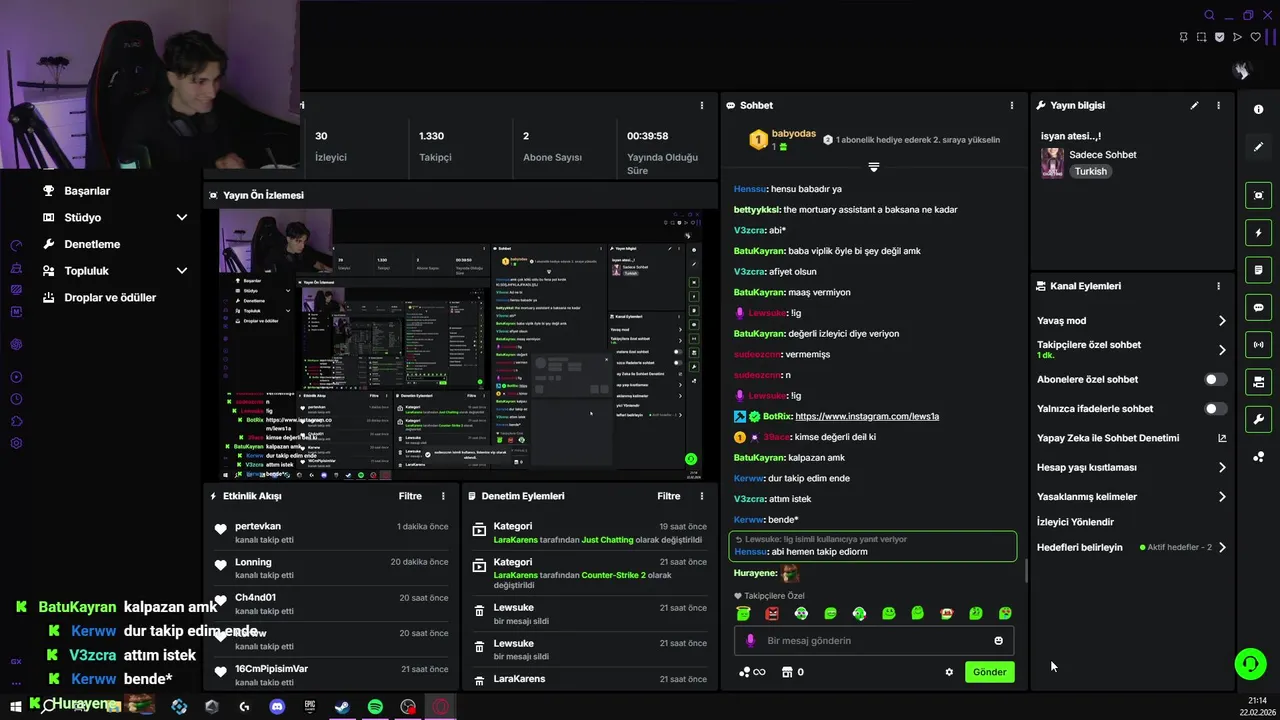Open the info icon in the right rail
This screenshot has width=1280, height=720.
[1258, 109]
